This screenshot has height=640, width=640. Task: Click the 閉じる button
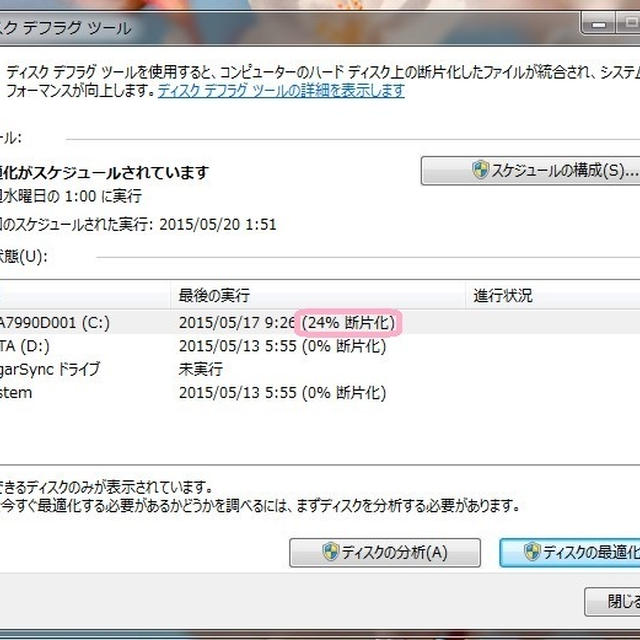pos(612,602)
